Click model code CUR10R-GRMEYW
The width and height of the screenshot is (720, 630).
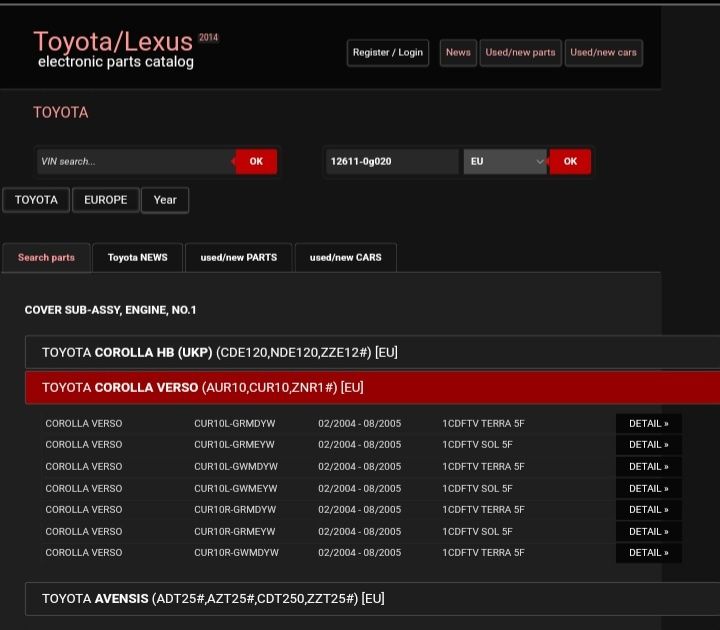[235, 531]
